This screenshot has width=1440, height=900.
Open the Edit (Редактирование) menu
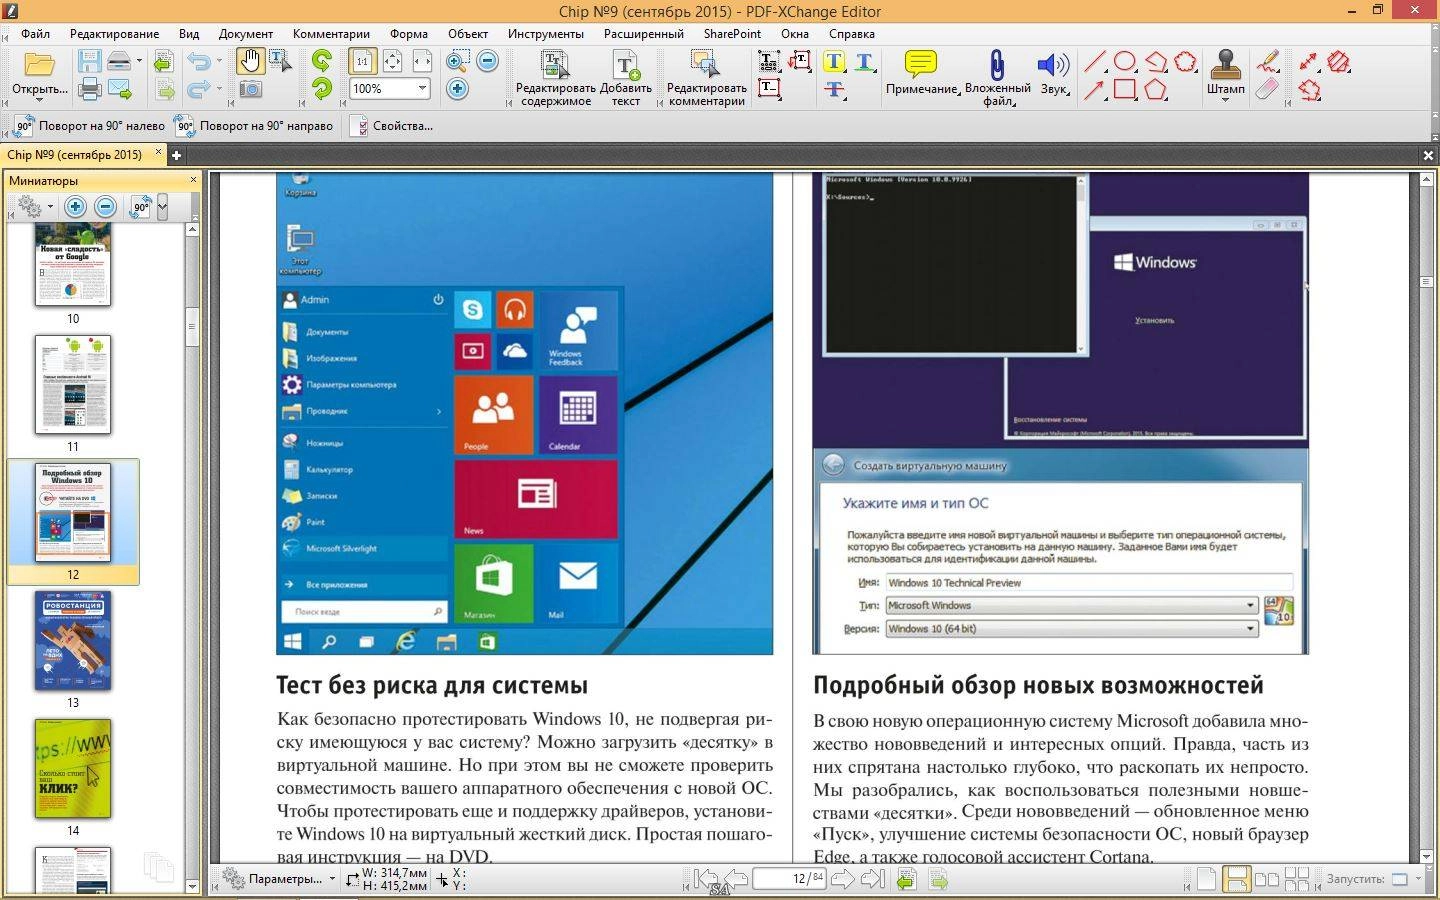point(114,33)
